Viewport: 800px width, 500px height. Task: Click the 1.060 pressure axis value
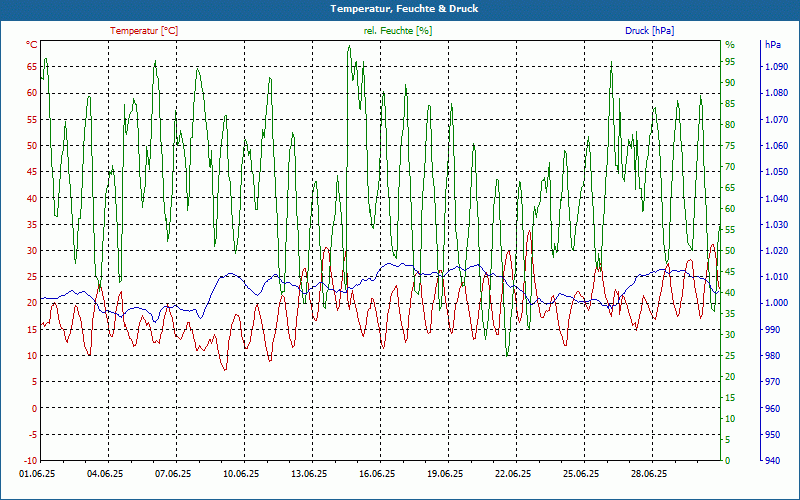coord(776,145)
